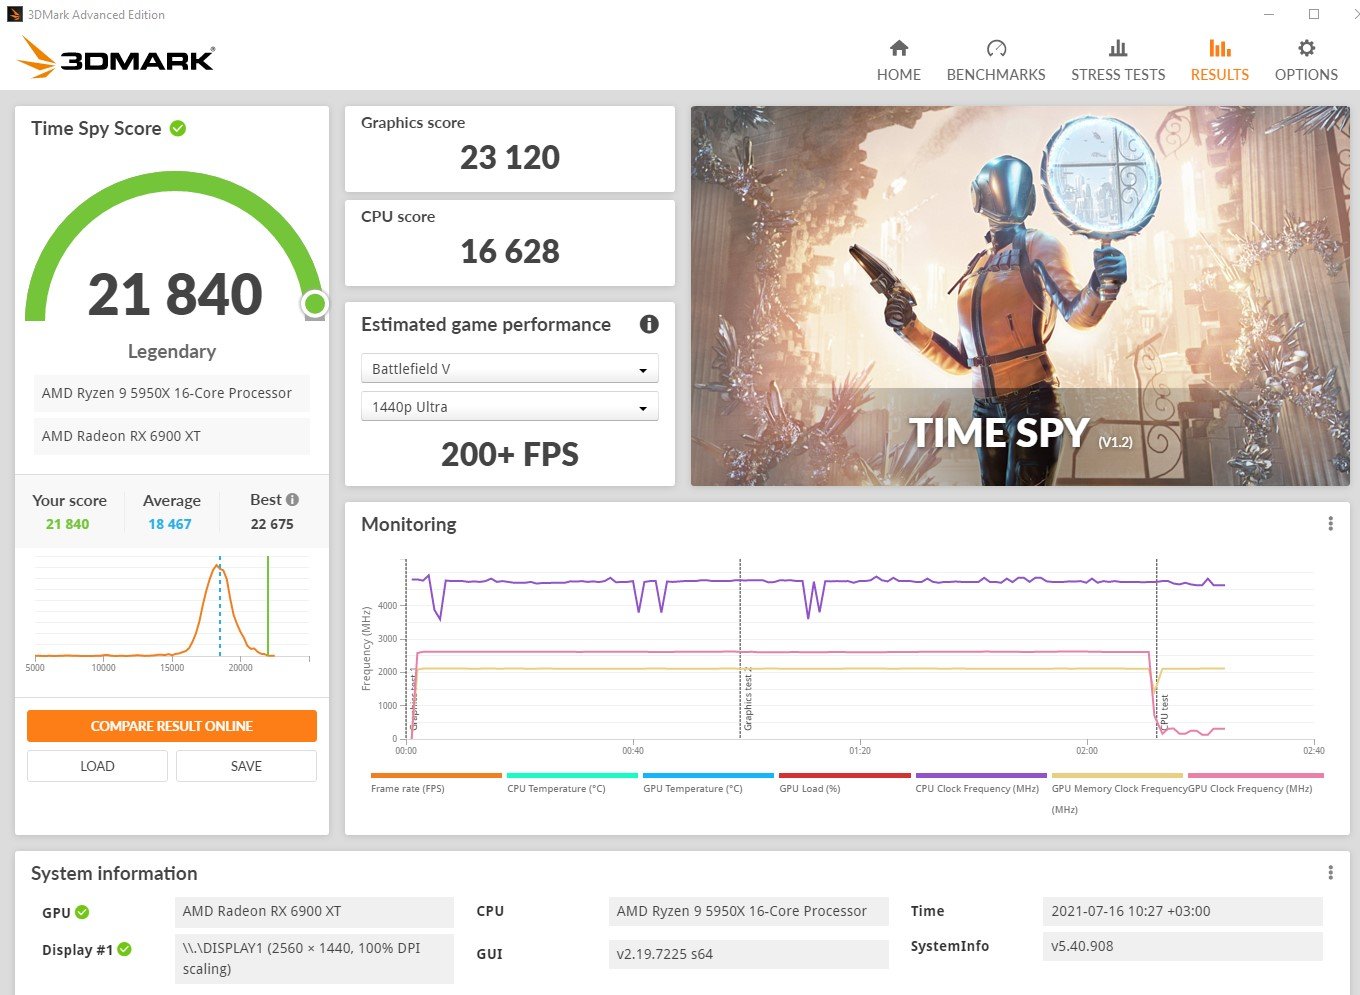Click the Best score value 22 675

[272, 524]
